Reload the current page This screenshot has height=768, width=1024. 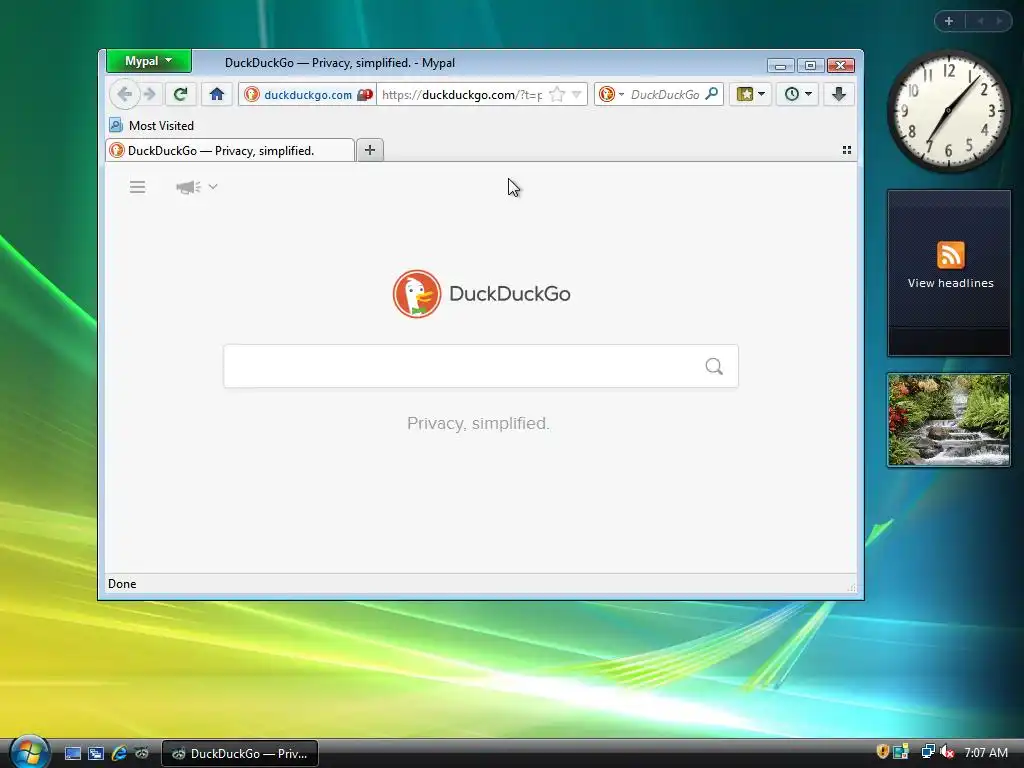coord(180,95)
